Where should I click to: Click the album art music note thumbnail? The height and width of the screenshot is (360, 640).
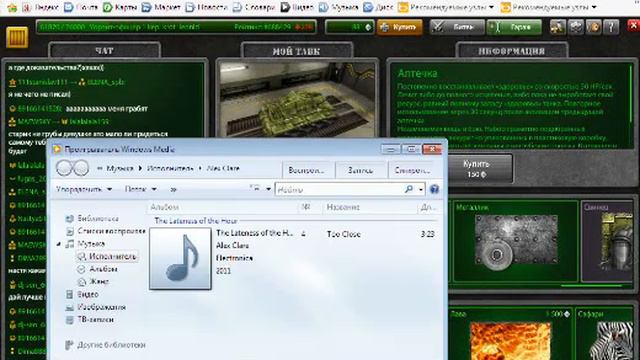point(180,259)
